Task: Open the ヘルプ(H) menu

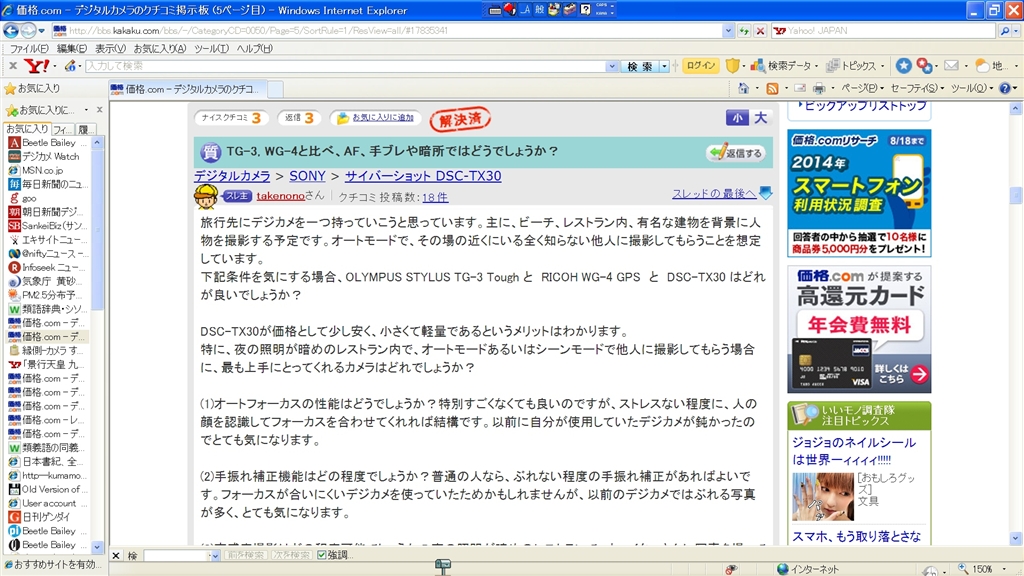Action: pos(255,48)
